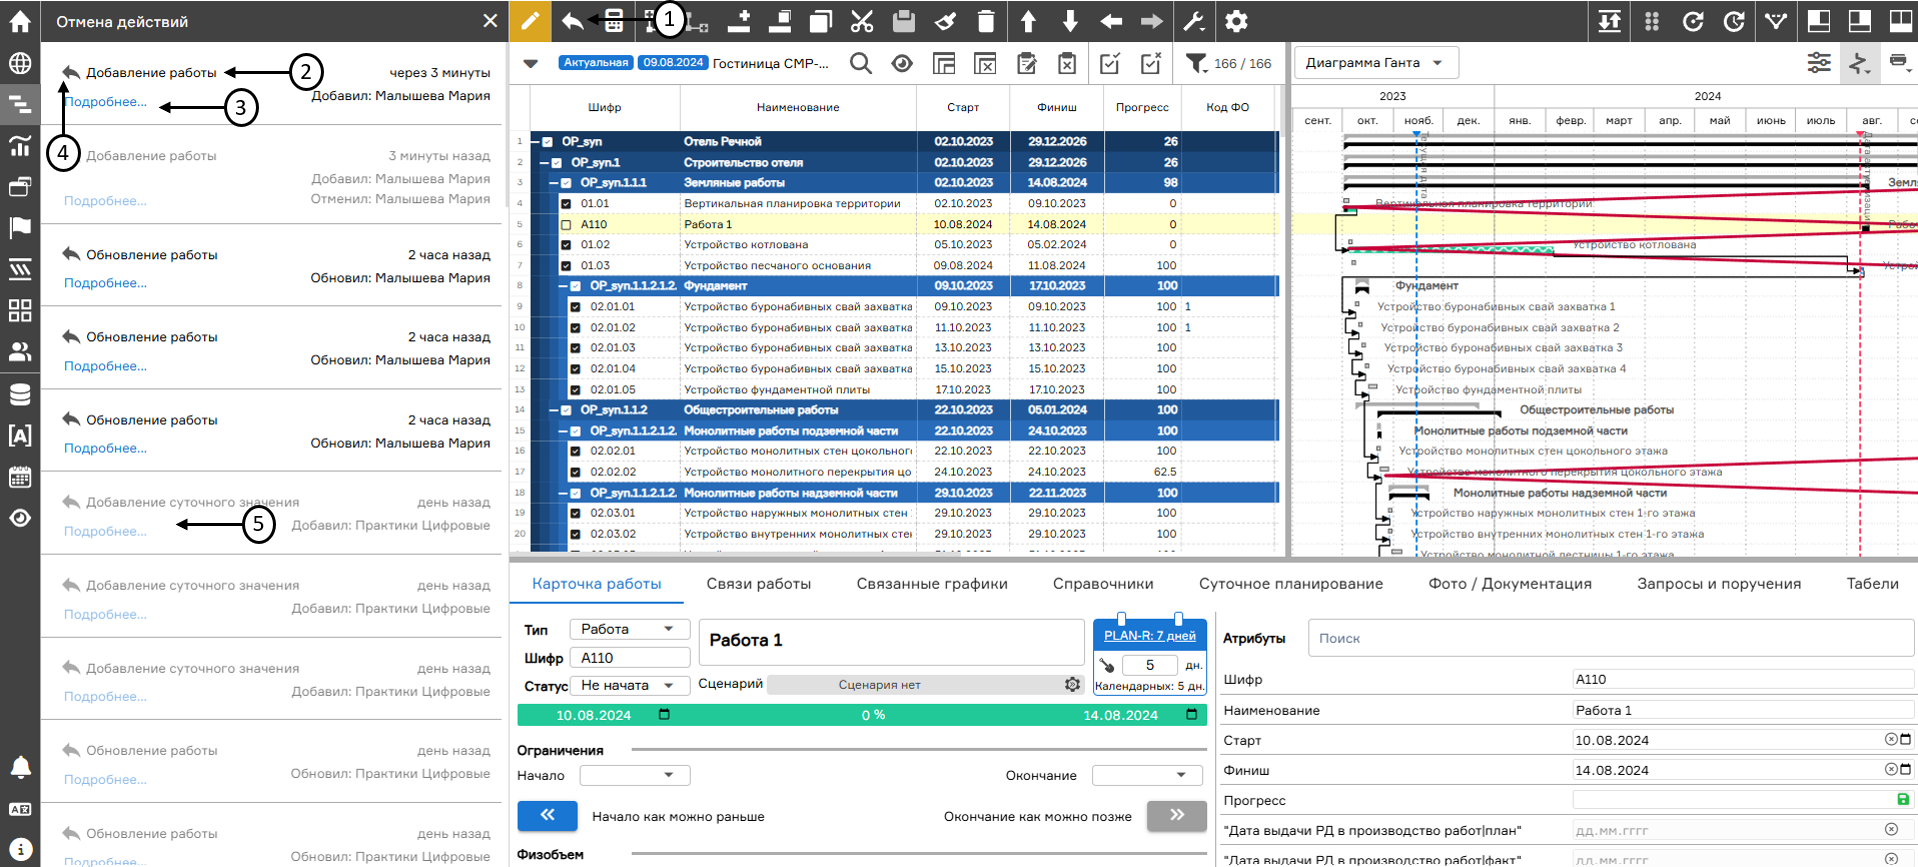Toggle checkbox for row 01.03
The width and height of the screenshot is (1918, 867).
click(566, 266)
